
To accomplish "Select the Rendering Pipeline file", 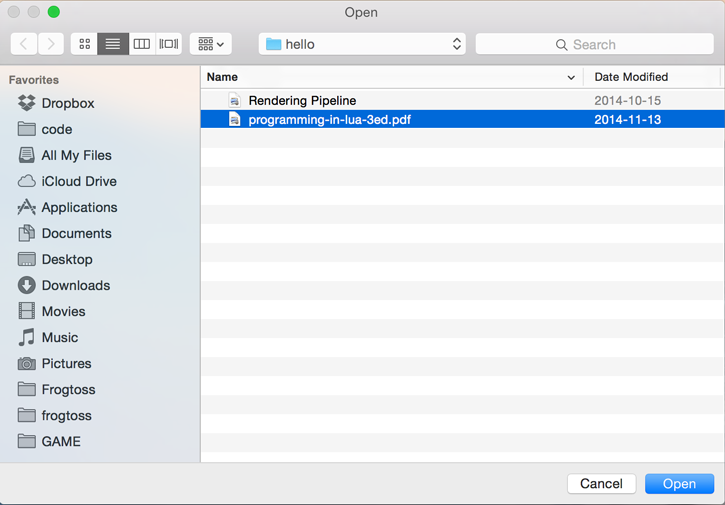I will tap(302, 100).
